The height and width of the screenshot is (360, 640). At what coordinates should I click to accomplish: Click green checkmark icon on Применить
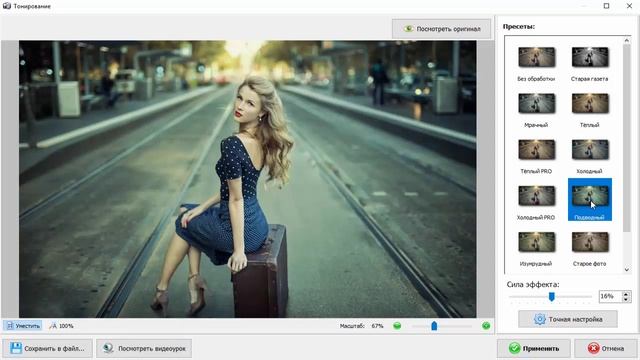tap(514, 348)
